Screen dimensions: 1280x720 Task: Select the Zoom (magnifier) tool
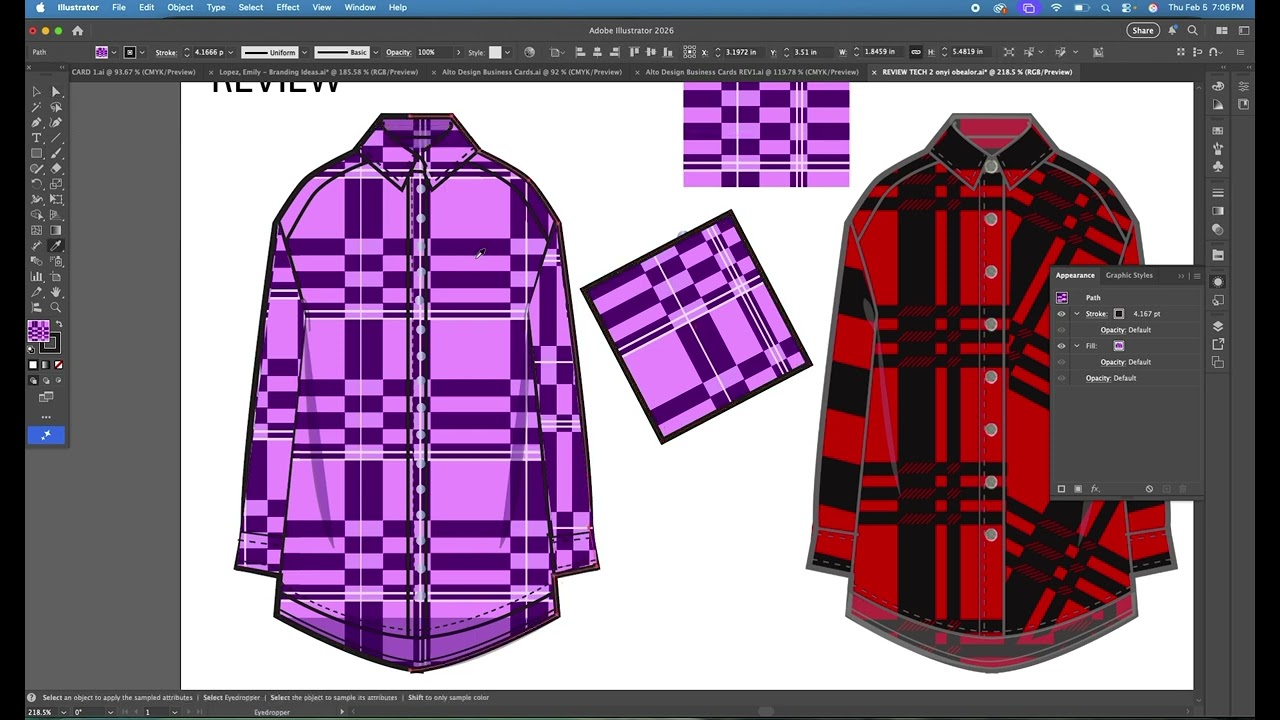pyautogui.click(x=56, y=307)
